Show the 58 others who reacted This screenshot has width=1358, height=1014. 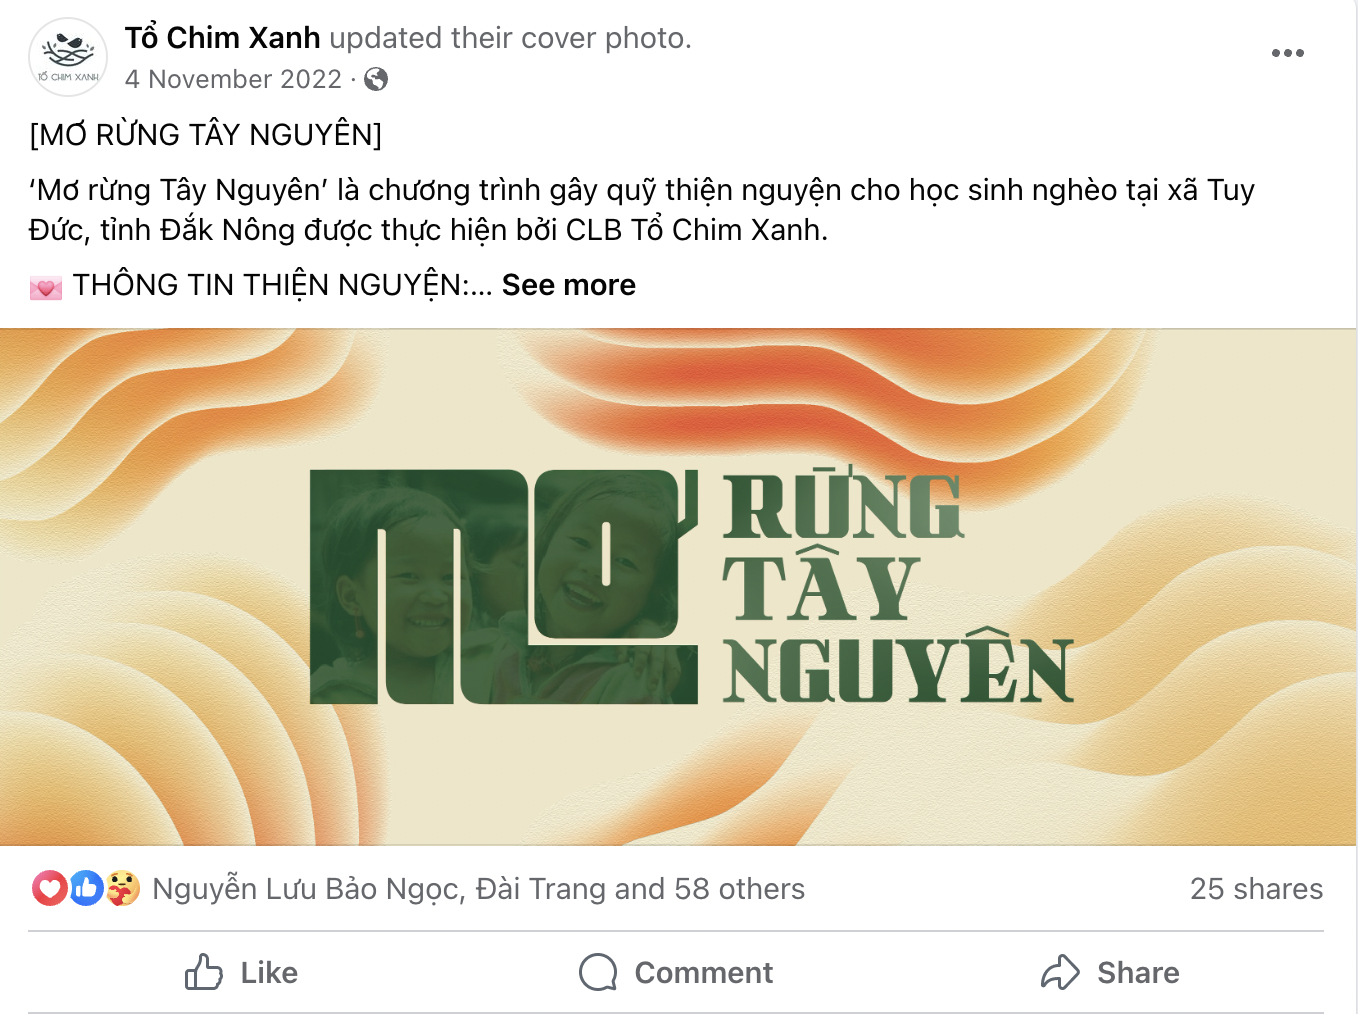click(739, 889)
